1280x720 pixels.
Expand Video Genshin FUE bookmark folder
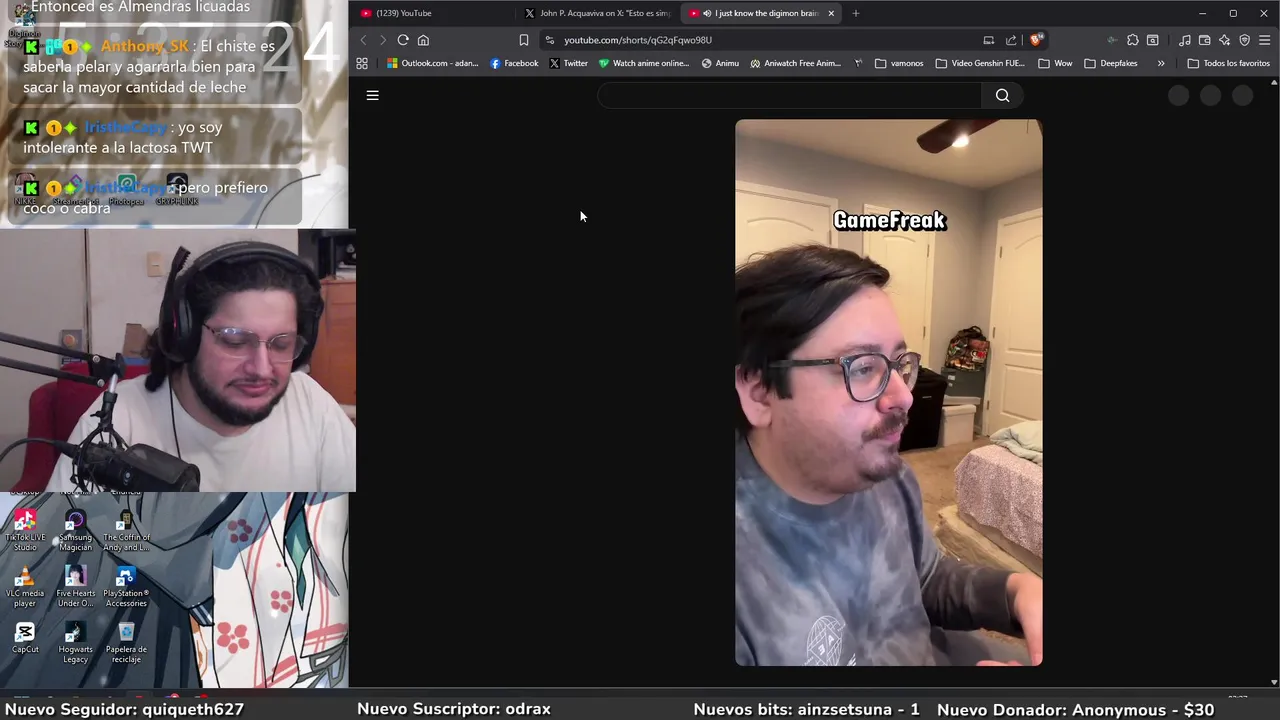tap(980, 63)
